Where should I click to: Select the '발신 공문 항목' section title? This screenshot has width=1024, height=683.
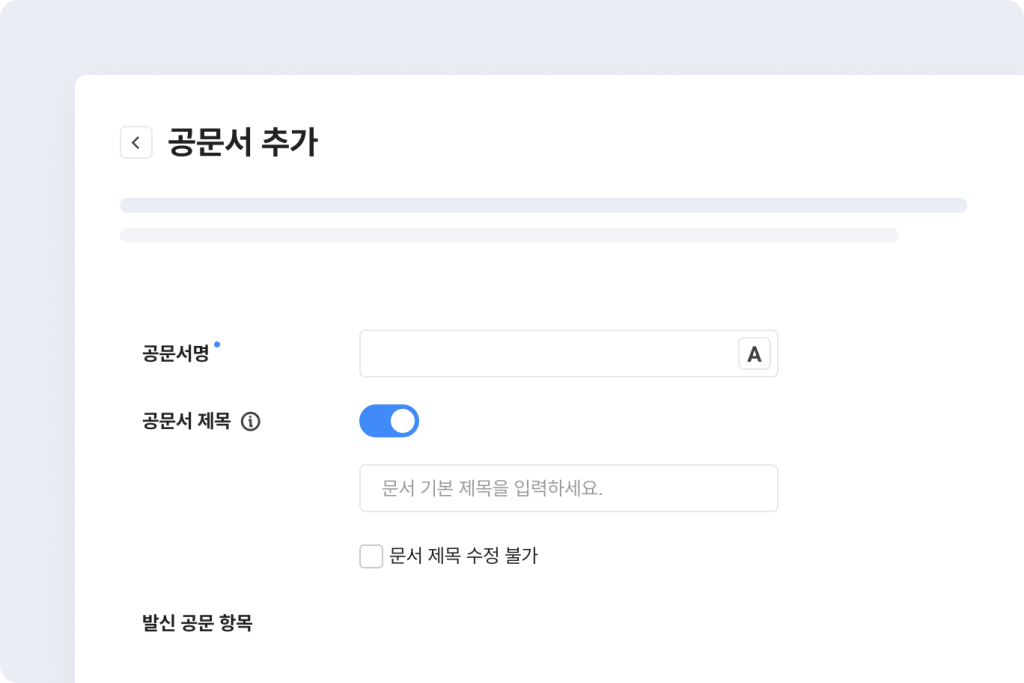pos(197,623)
